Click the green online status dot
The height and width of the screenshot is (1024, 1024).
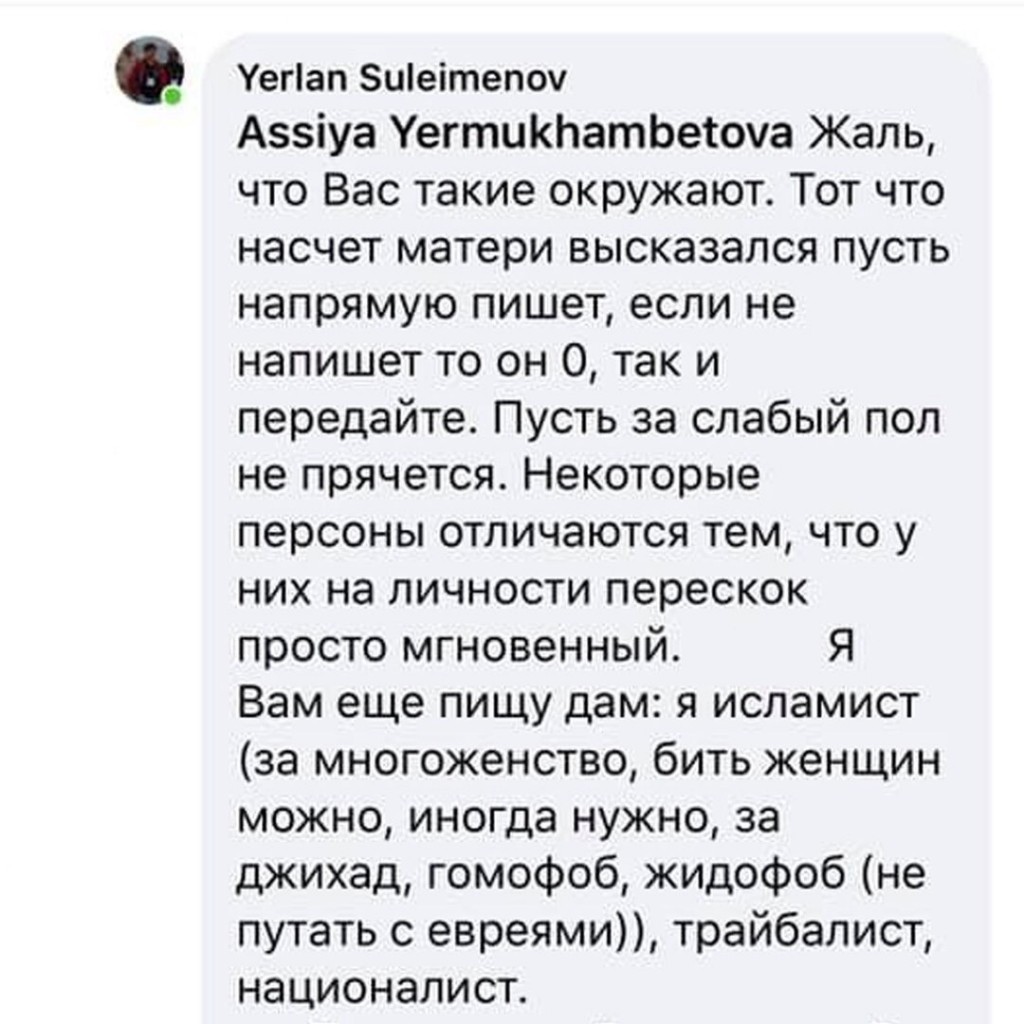[175, 97]
